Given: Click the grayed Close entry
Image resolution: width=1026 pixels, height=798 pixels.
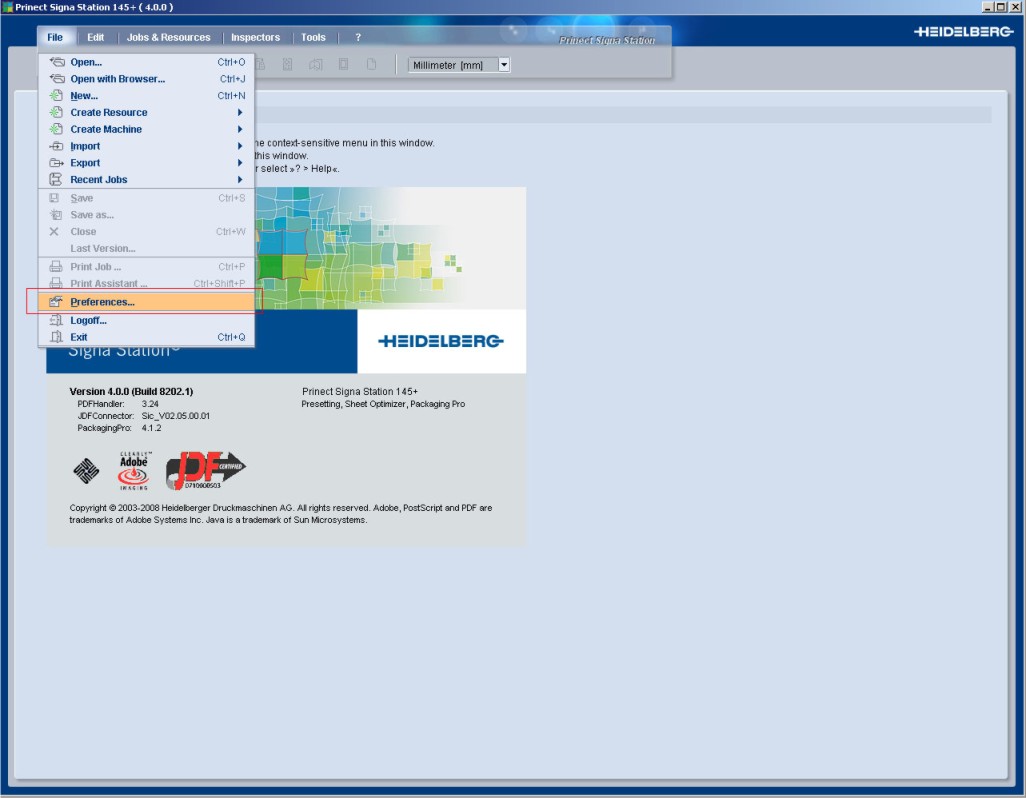Looking at the screenshot, I should (147, 232).
